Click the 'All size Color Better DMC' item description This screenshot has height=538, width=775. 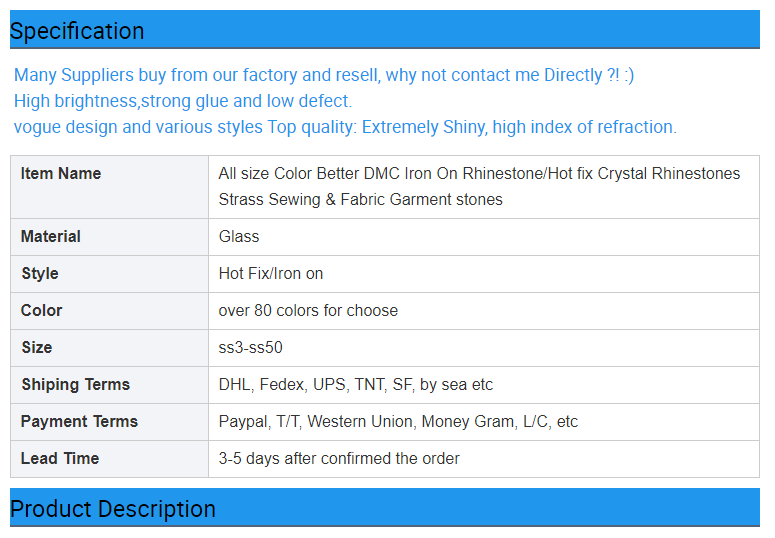(x=479, y=186)
